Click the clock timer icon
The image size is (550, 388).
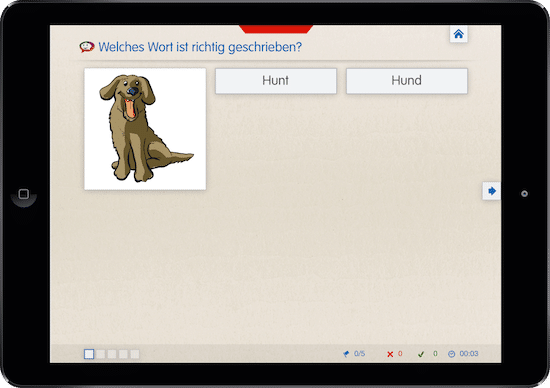click(x=451, y=354)
